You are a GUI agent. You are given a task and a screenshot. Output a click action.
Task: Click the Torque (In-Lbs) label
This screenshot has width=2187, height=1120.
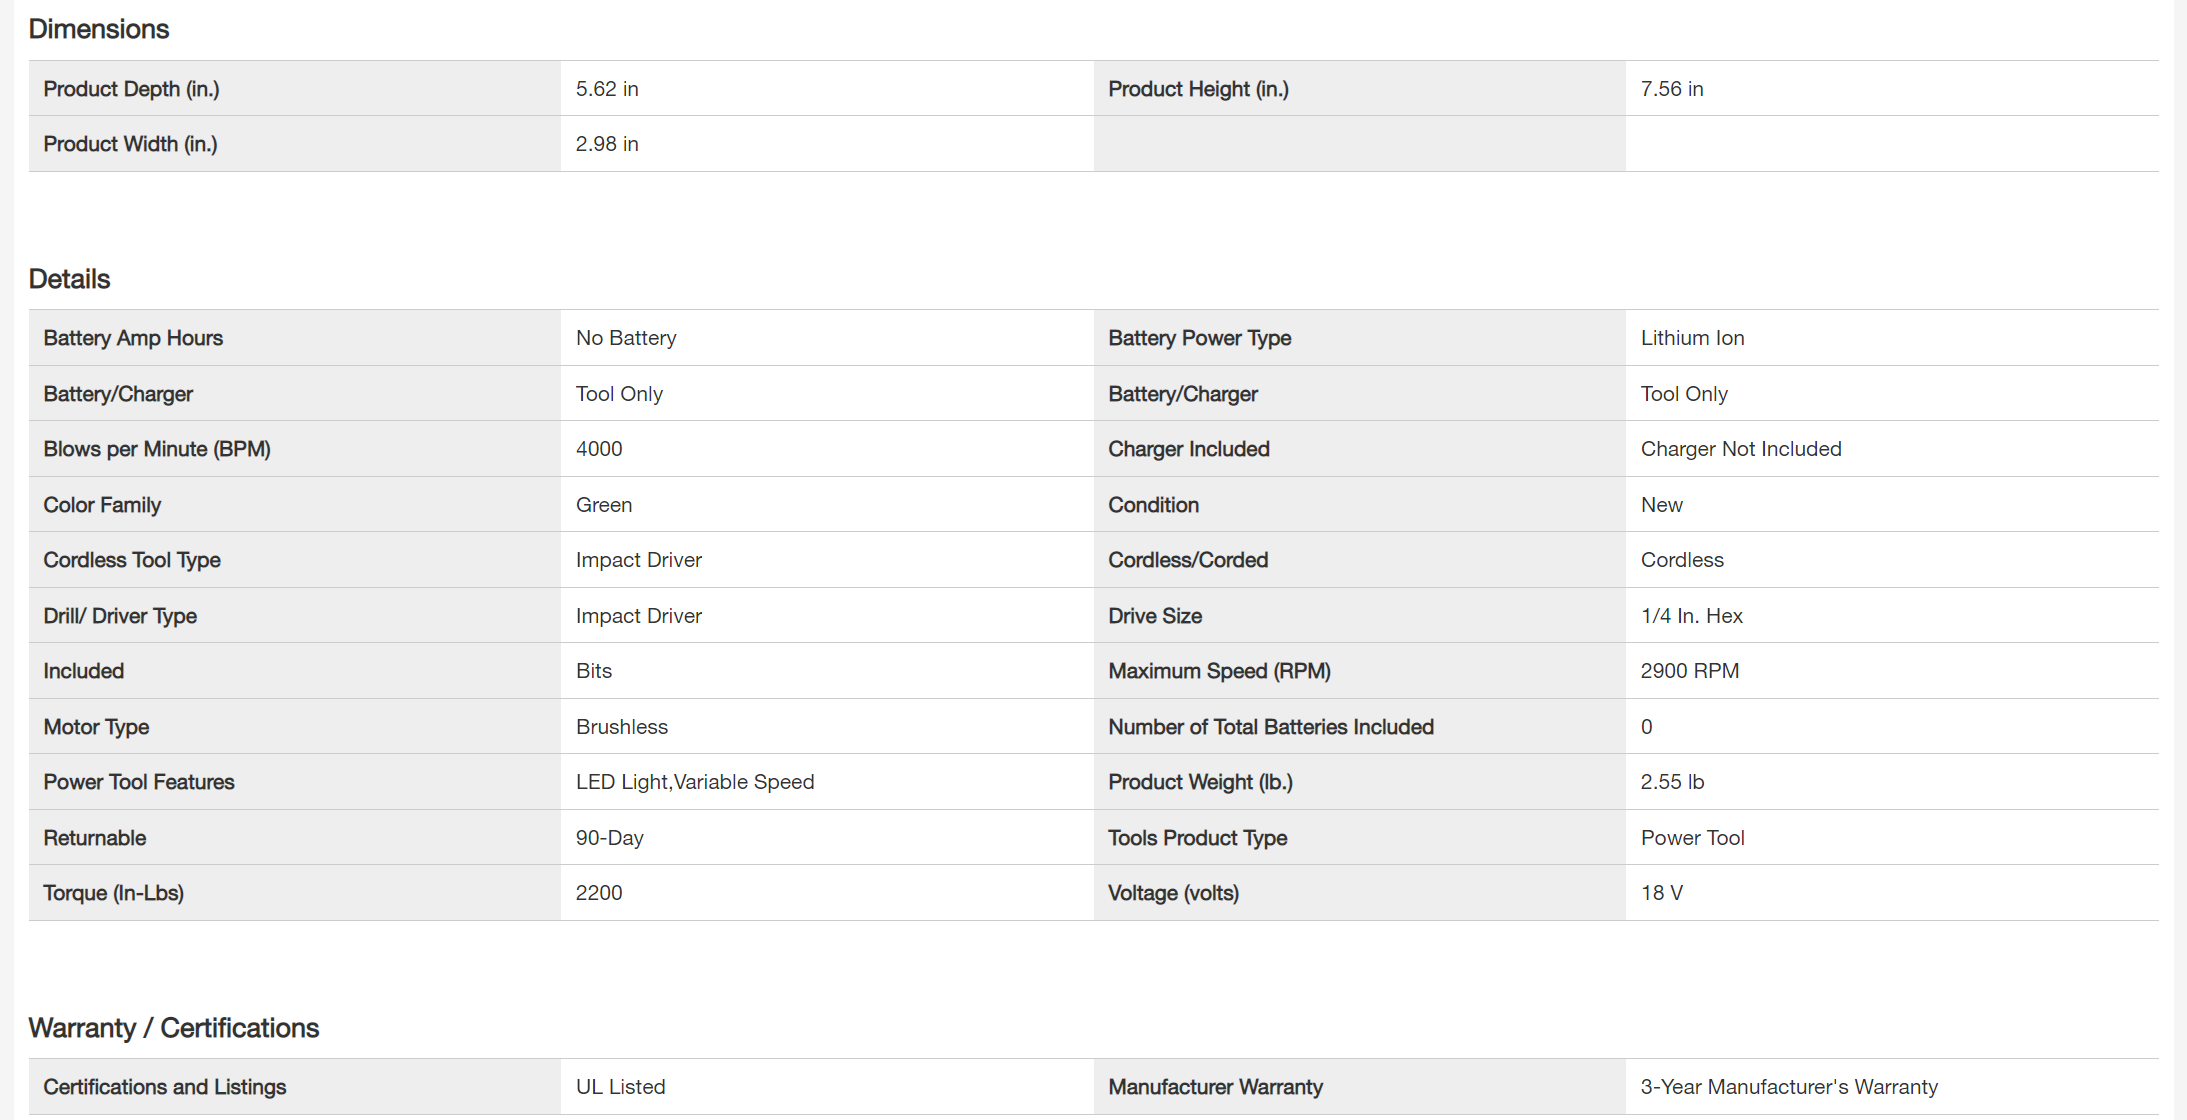(x=113, y=893)
